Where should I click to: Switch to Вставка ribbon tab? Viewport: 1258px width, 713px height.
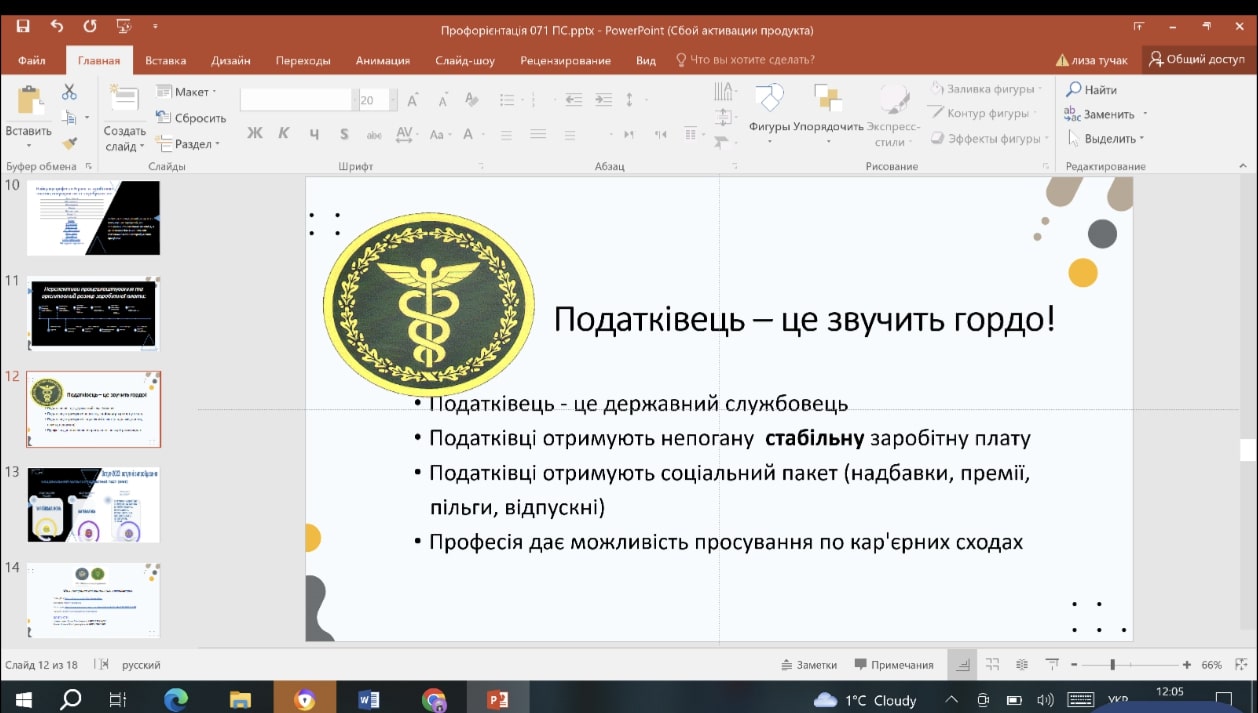tap(165, 60)
